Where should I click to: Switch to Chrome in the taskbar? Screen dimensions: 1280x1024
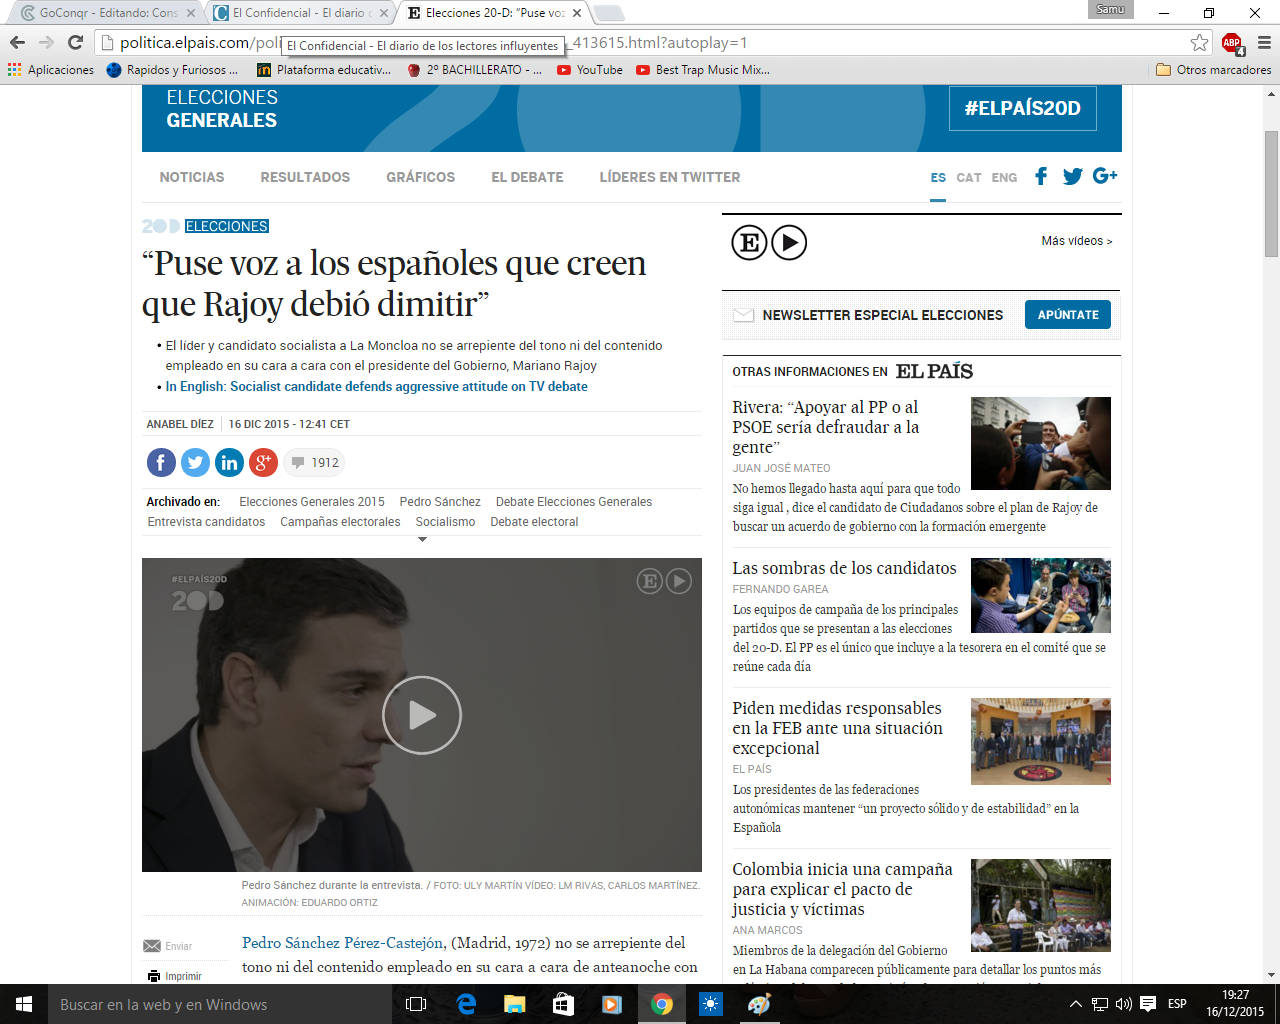pos(661,1004)
